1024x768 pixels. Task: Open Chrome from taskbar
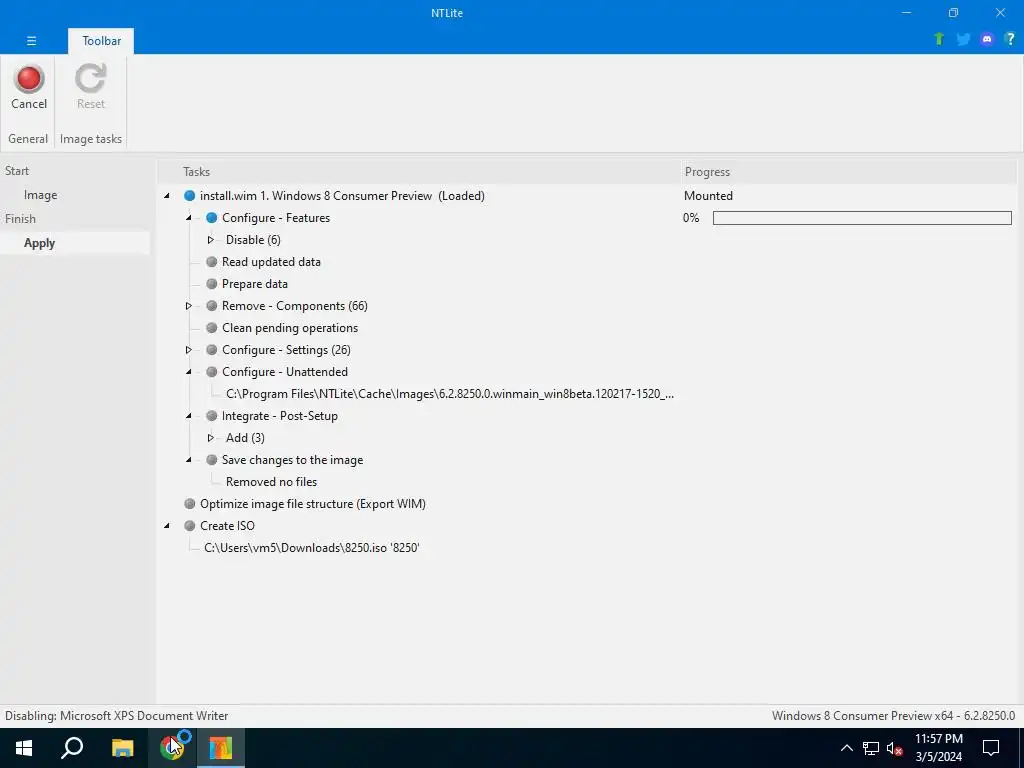click(172, 748)
